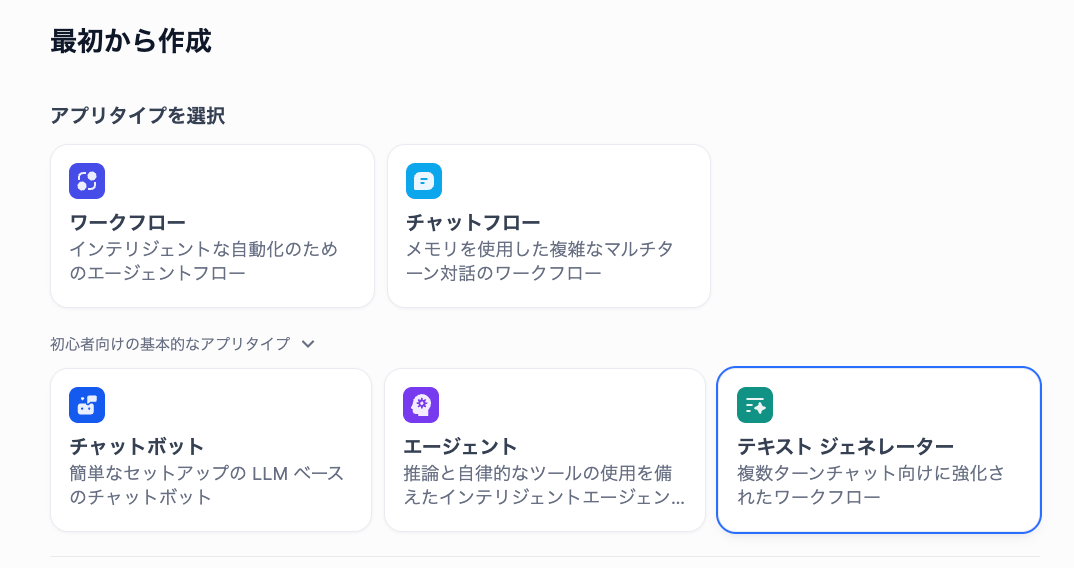The image size is (1074, 568).
Task: Click the purple Agent (エージェント) icon
Action: (x=421, y=405)
